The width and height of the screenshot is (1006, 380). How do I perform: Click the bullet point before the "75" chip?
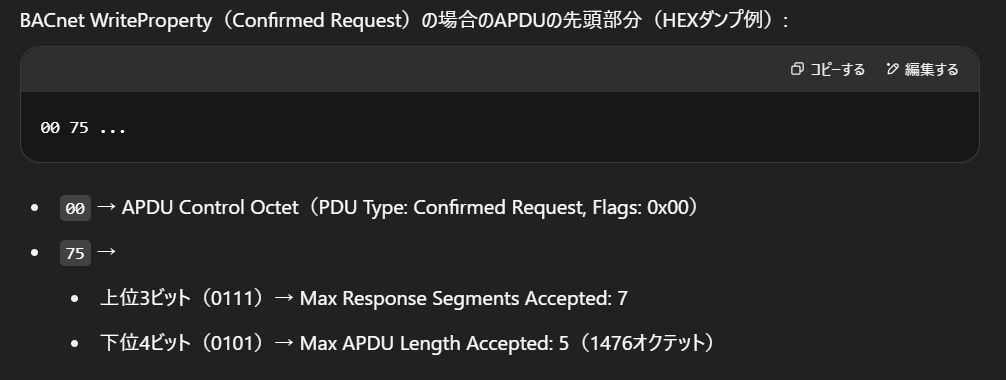tap(35, 253)
